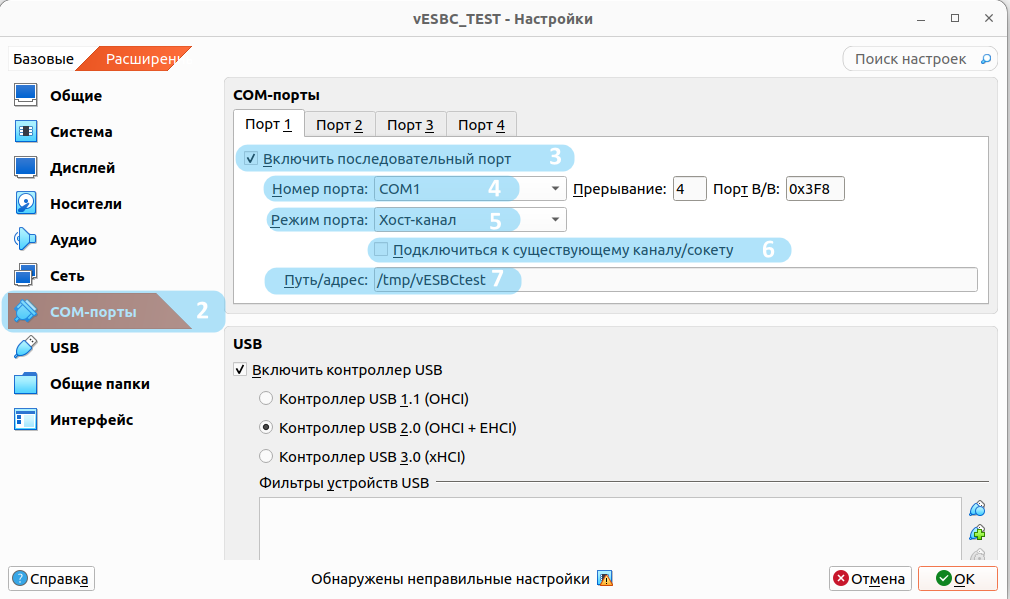The width and height of the screenshot is (1010, 599).
Task: Choose Контроллер USB 1.1 (OHCI) option
Action: (266, 399)
